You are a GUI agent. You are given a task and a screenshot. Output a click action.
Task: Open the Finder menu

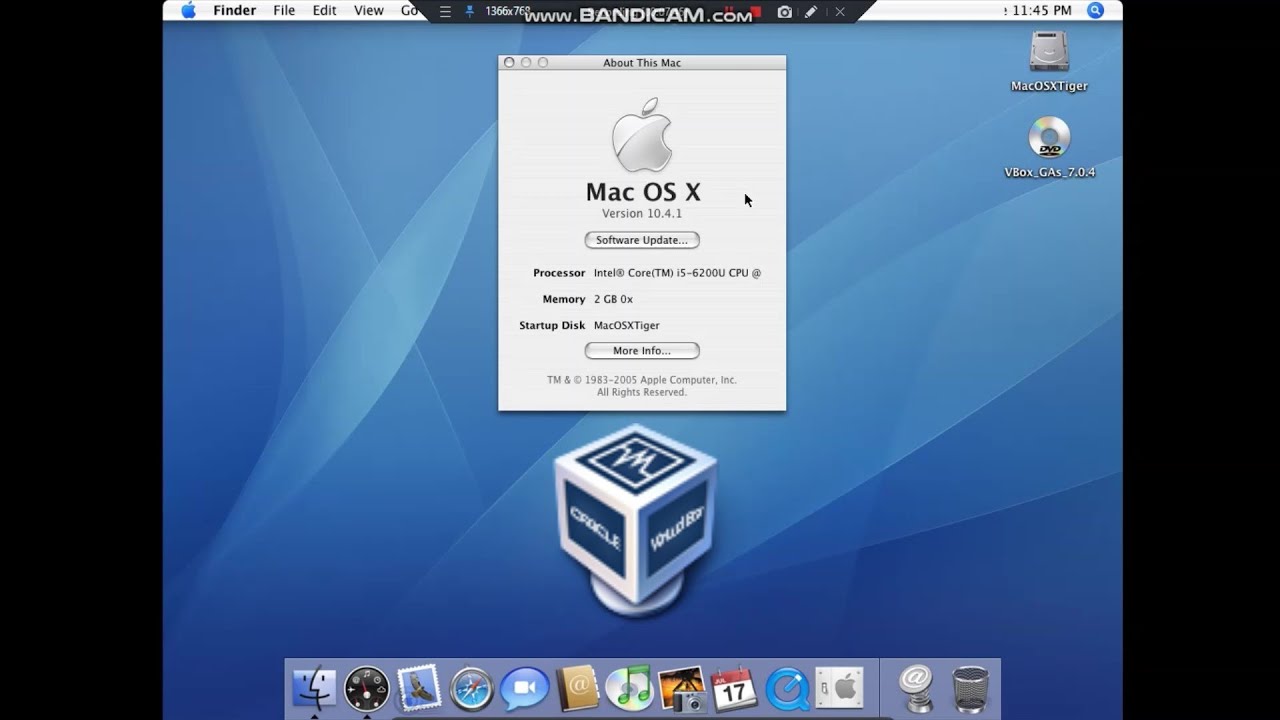[235, 10]
